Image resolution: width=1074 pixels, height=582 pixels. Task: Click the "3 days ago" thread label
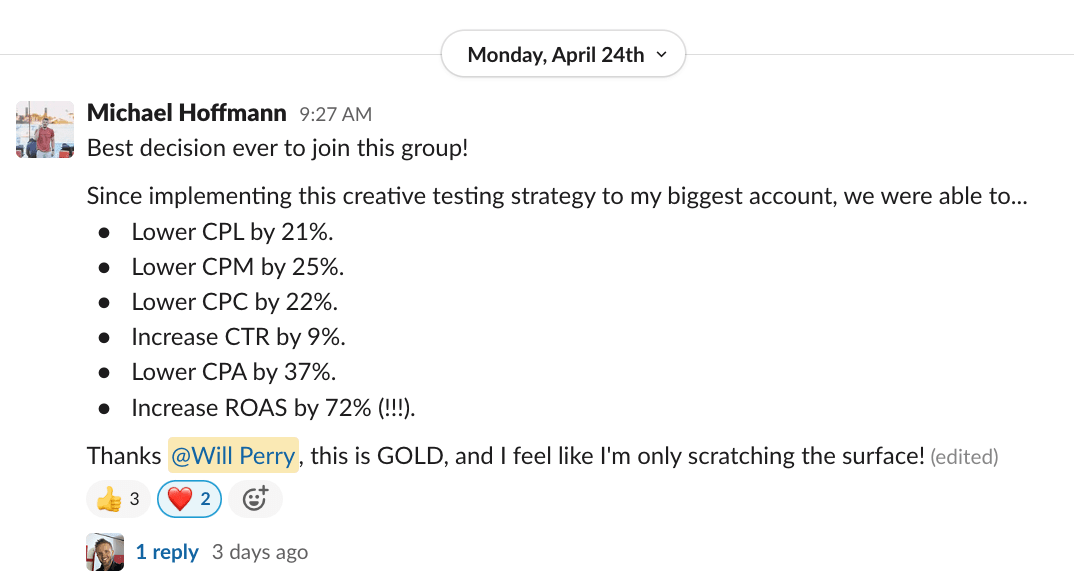[x=260, y=552]
